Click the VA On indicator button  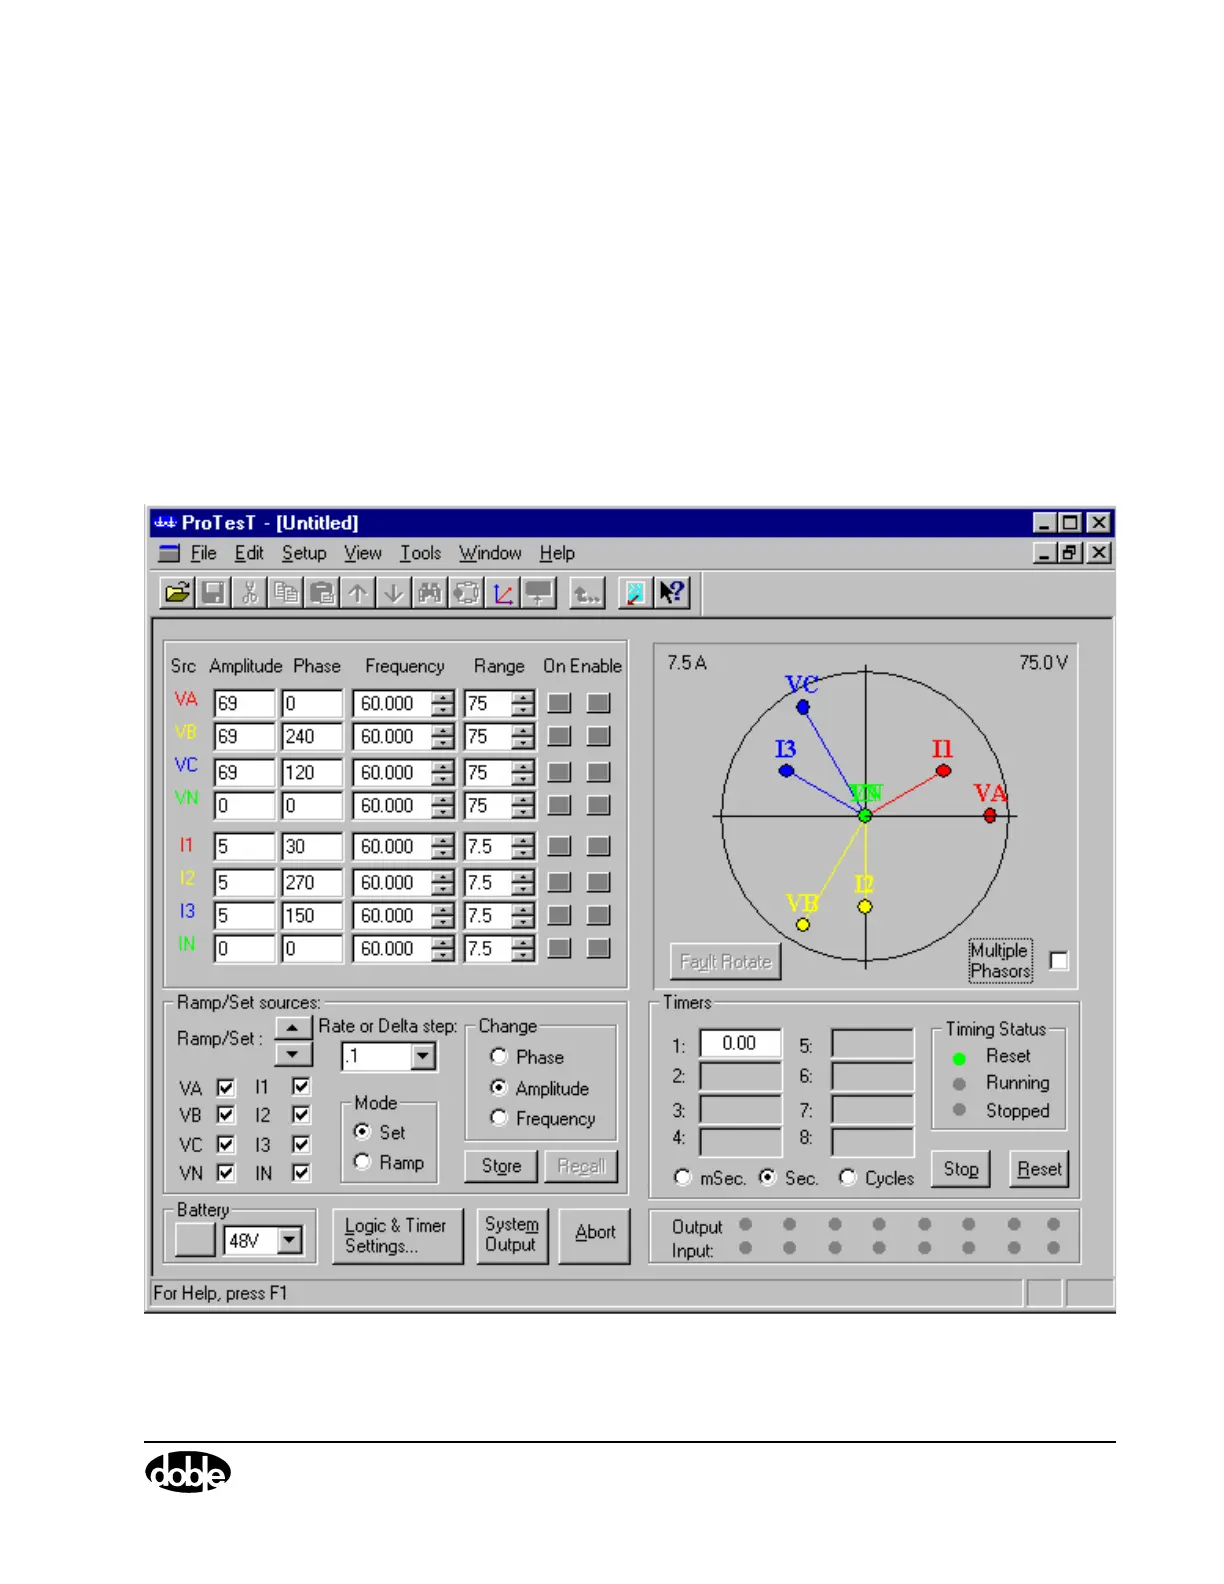[559, 703]
